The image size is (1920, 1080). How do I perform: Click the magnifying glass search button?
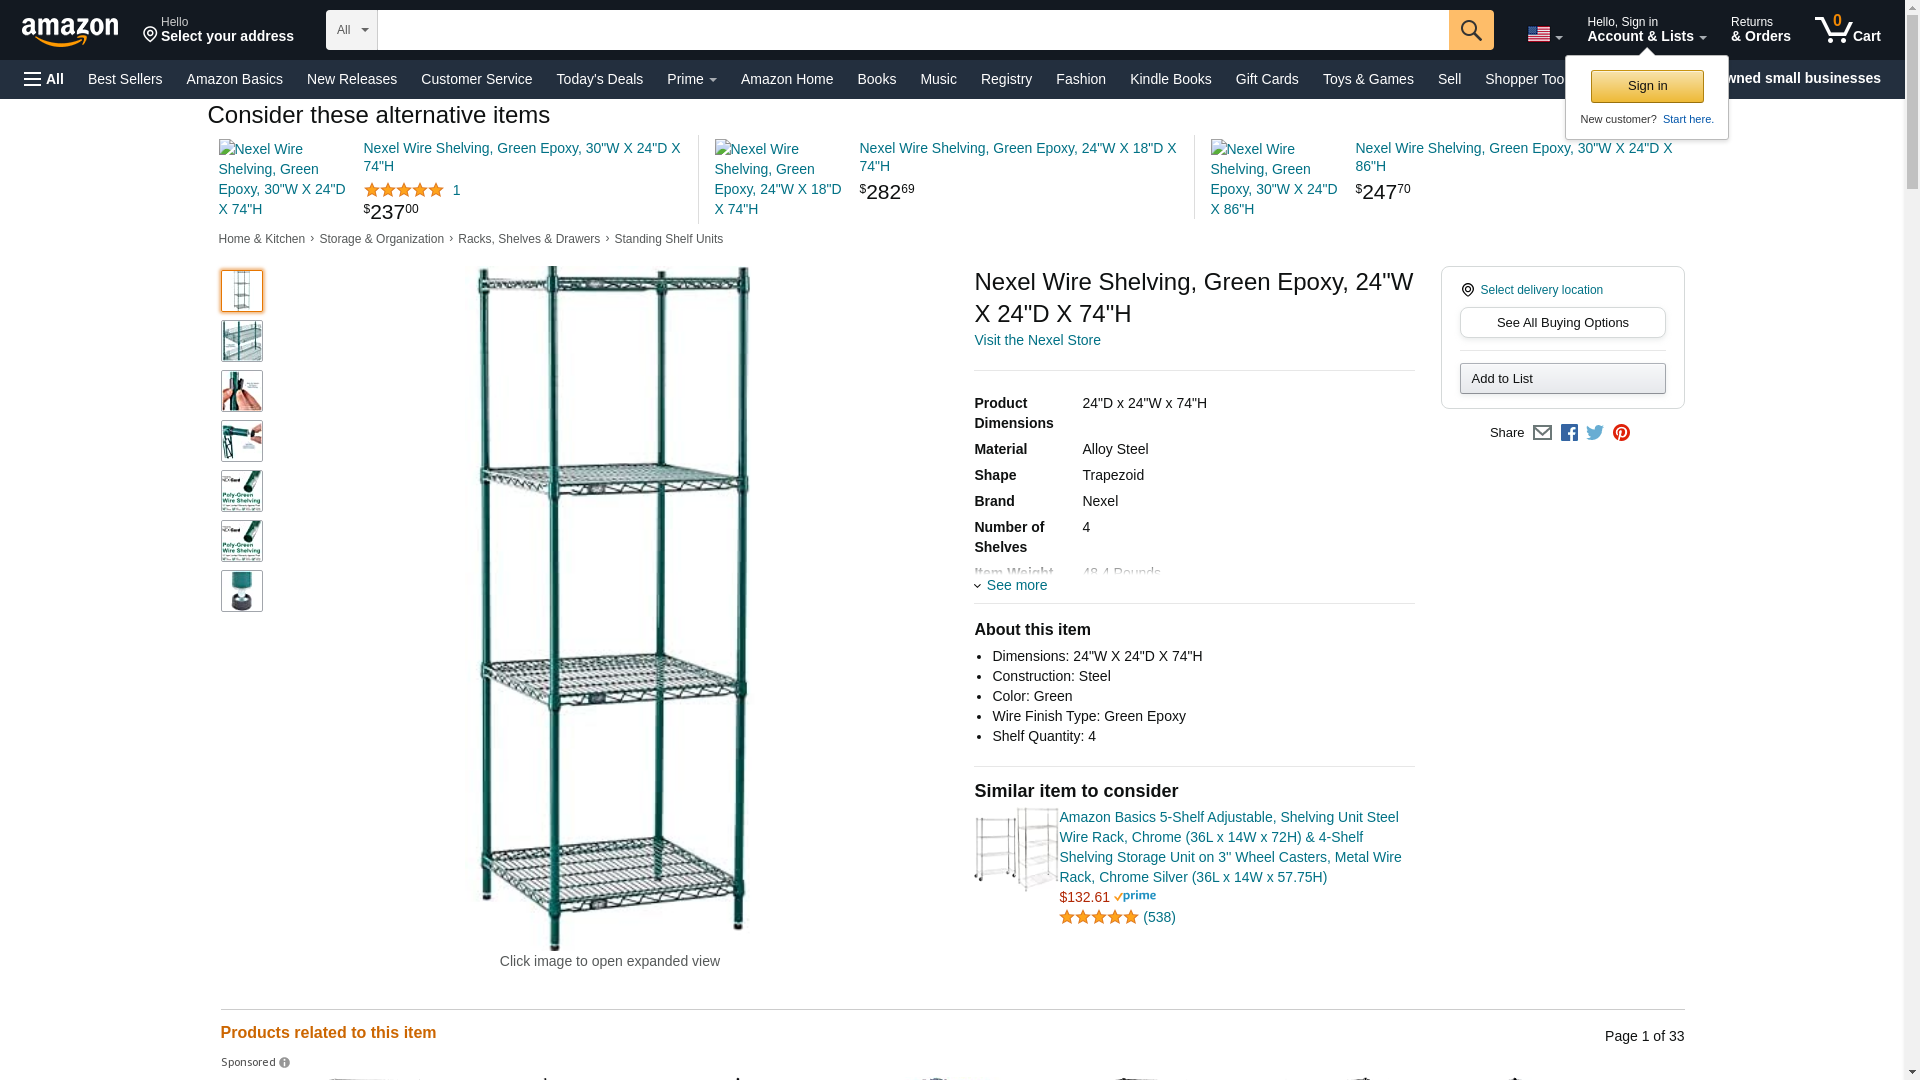pos(1471,30)
